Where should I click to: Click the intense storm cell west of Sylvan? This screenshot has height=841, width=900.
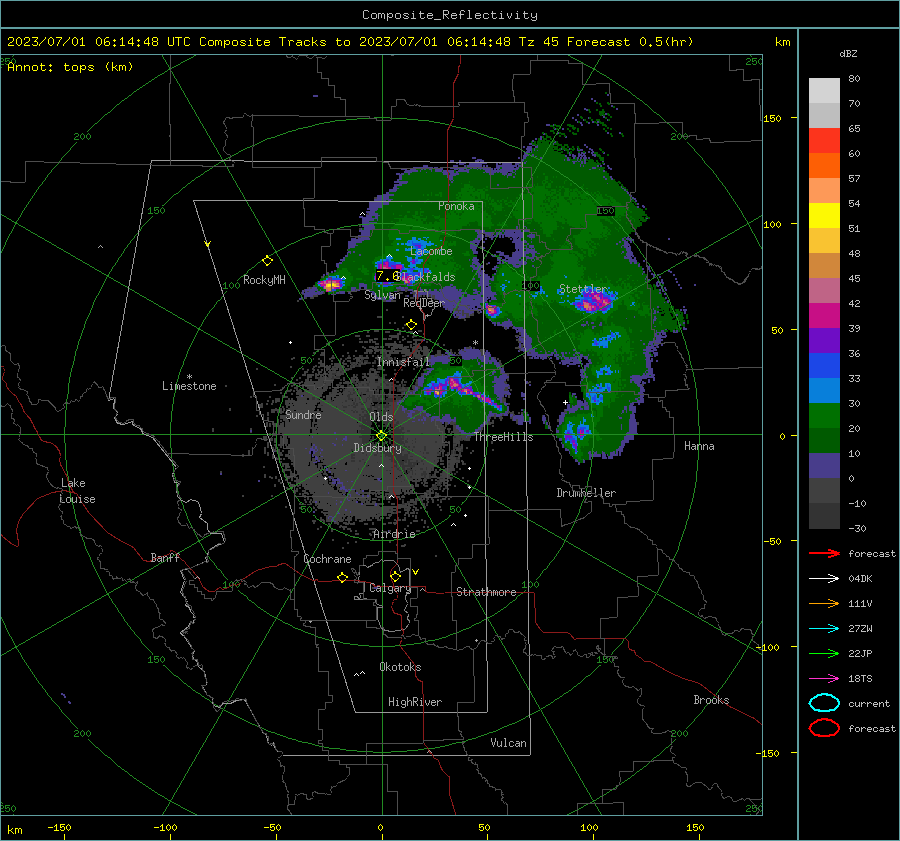pos(331,284)
